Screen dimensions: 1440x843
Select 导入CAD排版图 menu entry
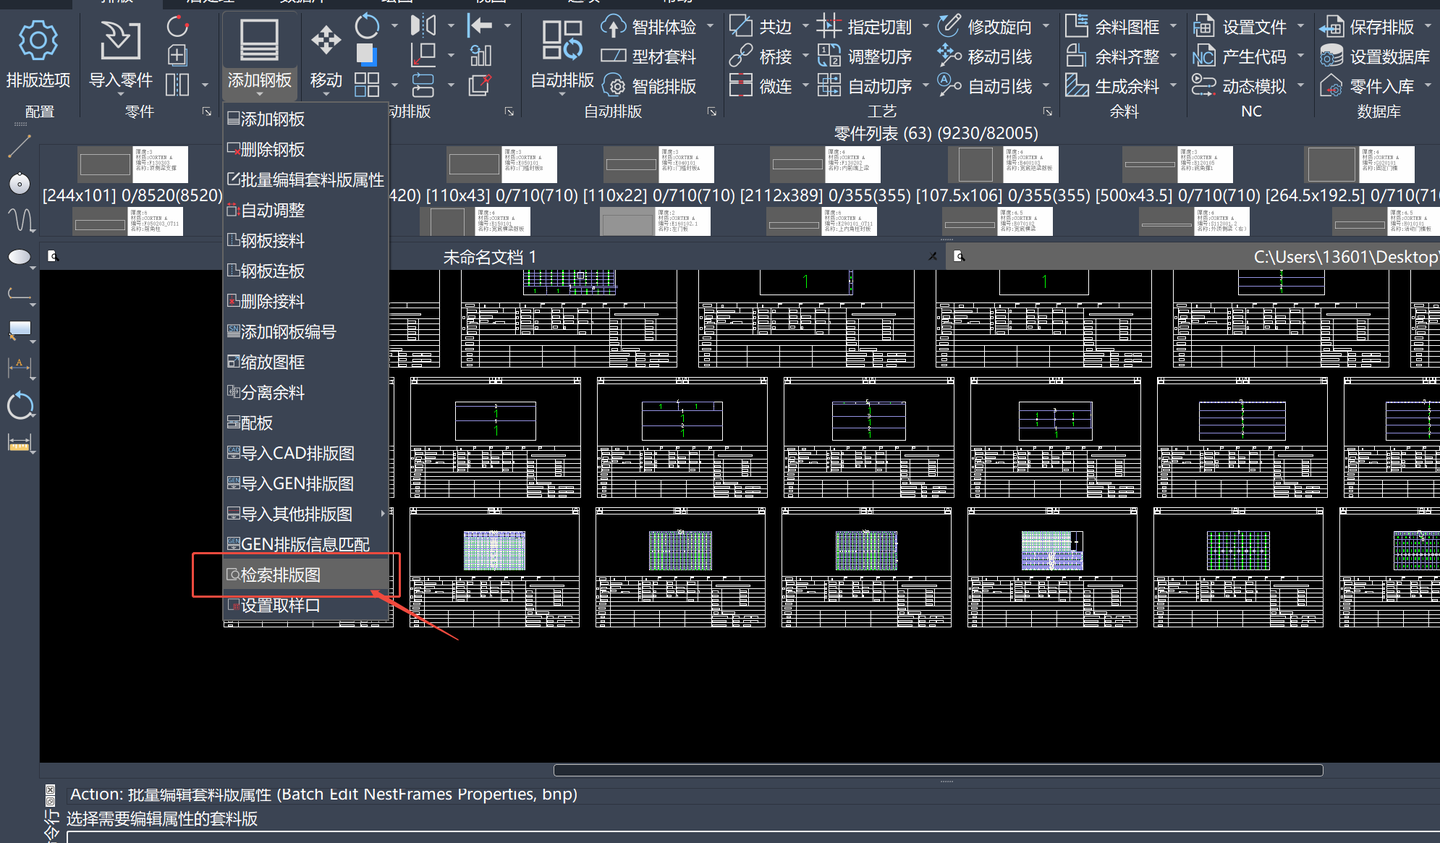306,453
